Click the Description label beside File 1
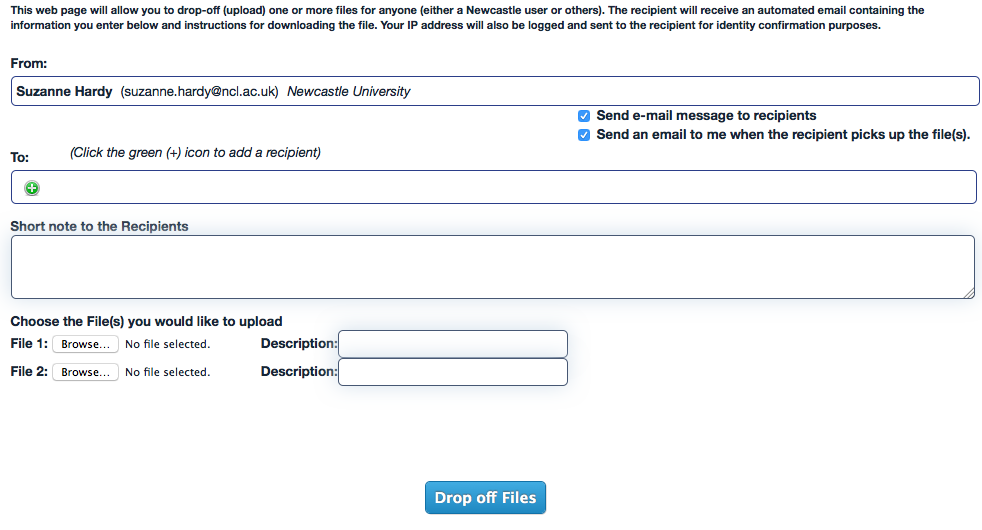Viewport: 982px width, 530px height. (x=298, y=344)
